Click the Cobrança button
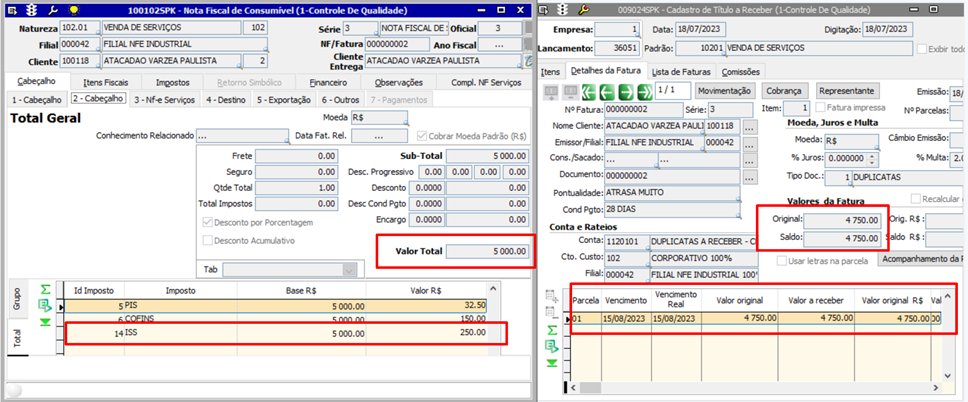The height and width of the screenshot is (402, 968). [783, 91]
